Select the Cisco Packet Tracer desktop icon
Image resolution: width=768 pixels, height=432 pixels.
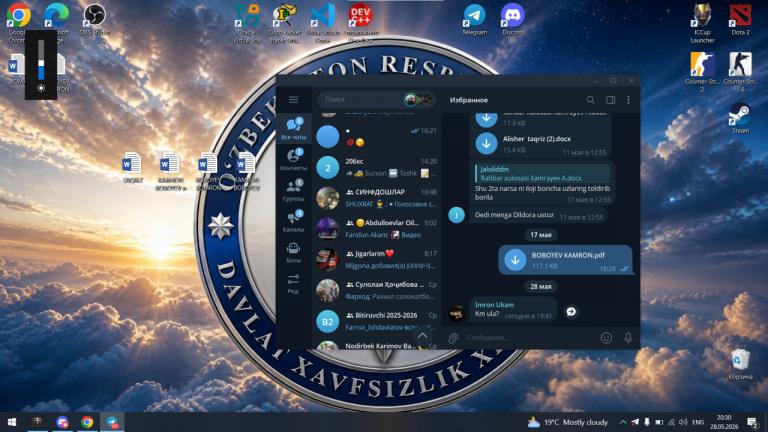(285, 23)
